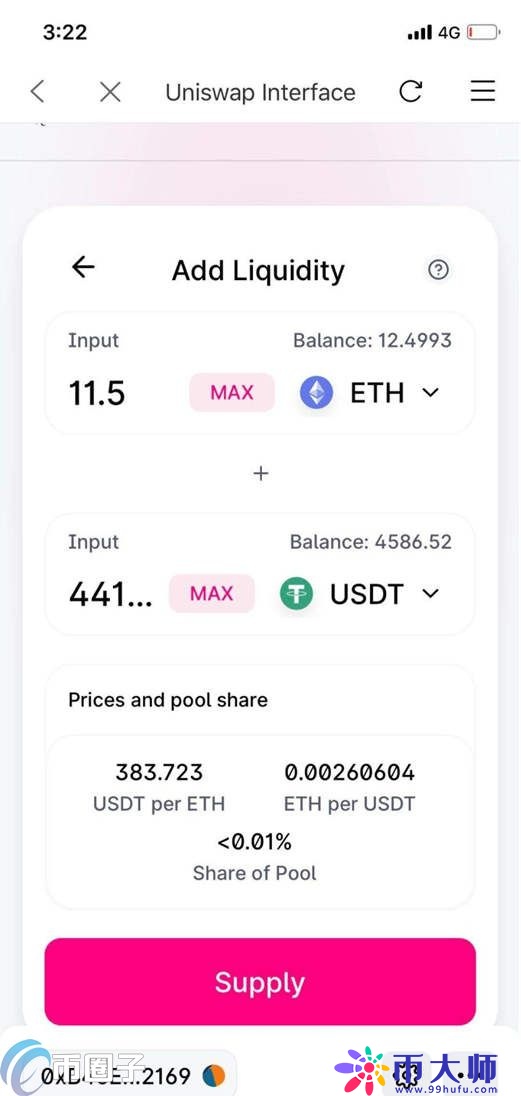The width and height of the screenshot is (521, 1096).
Task: Click the wallet avatar icon beside address
Action: (214, 1074)
